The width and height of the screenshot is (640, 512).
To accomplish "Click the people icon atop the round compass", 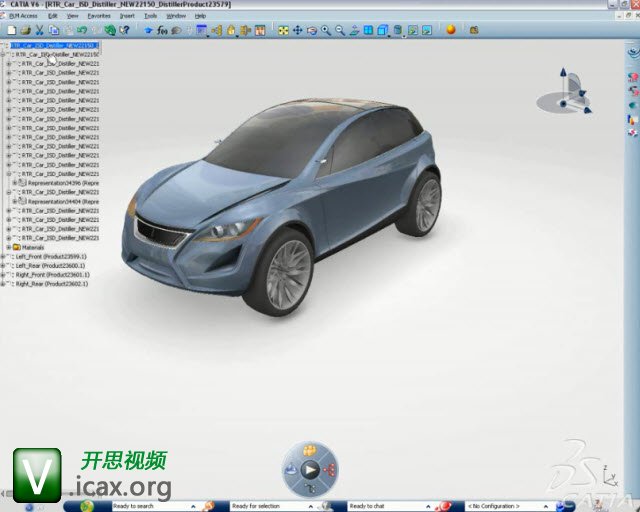I will (310, 450).
